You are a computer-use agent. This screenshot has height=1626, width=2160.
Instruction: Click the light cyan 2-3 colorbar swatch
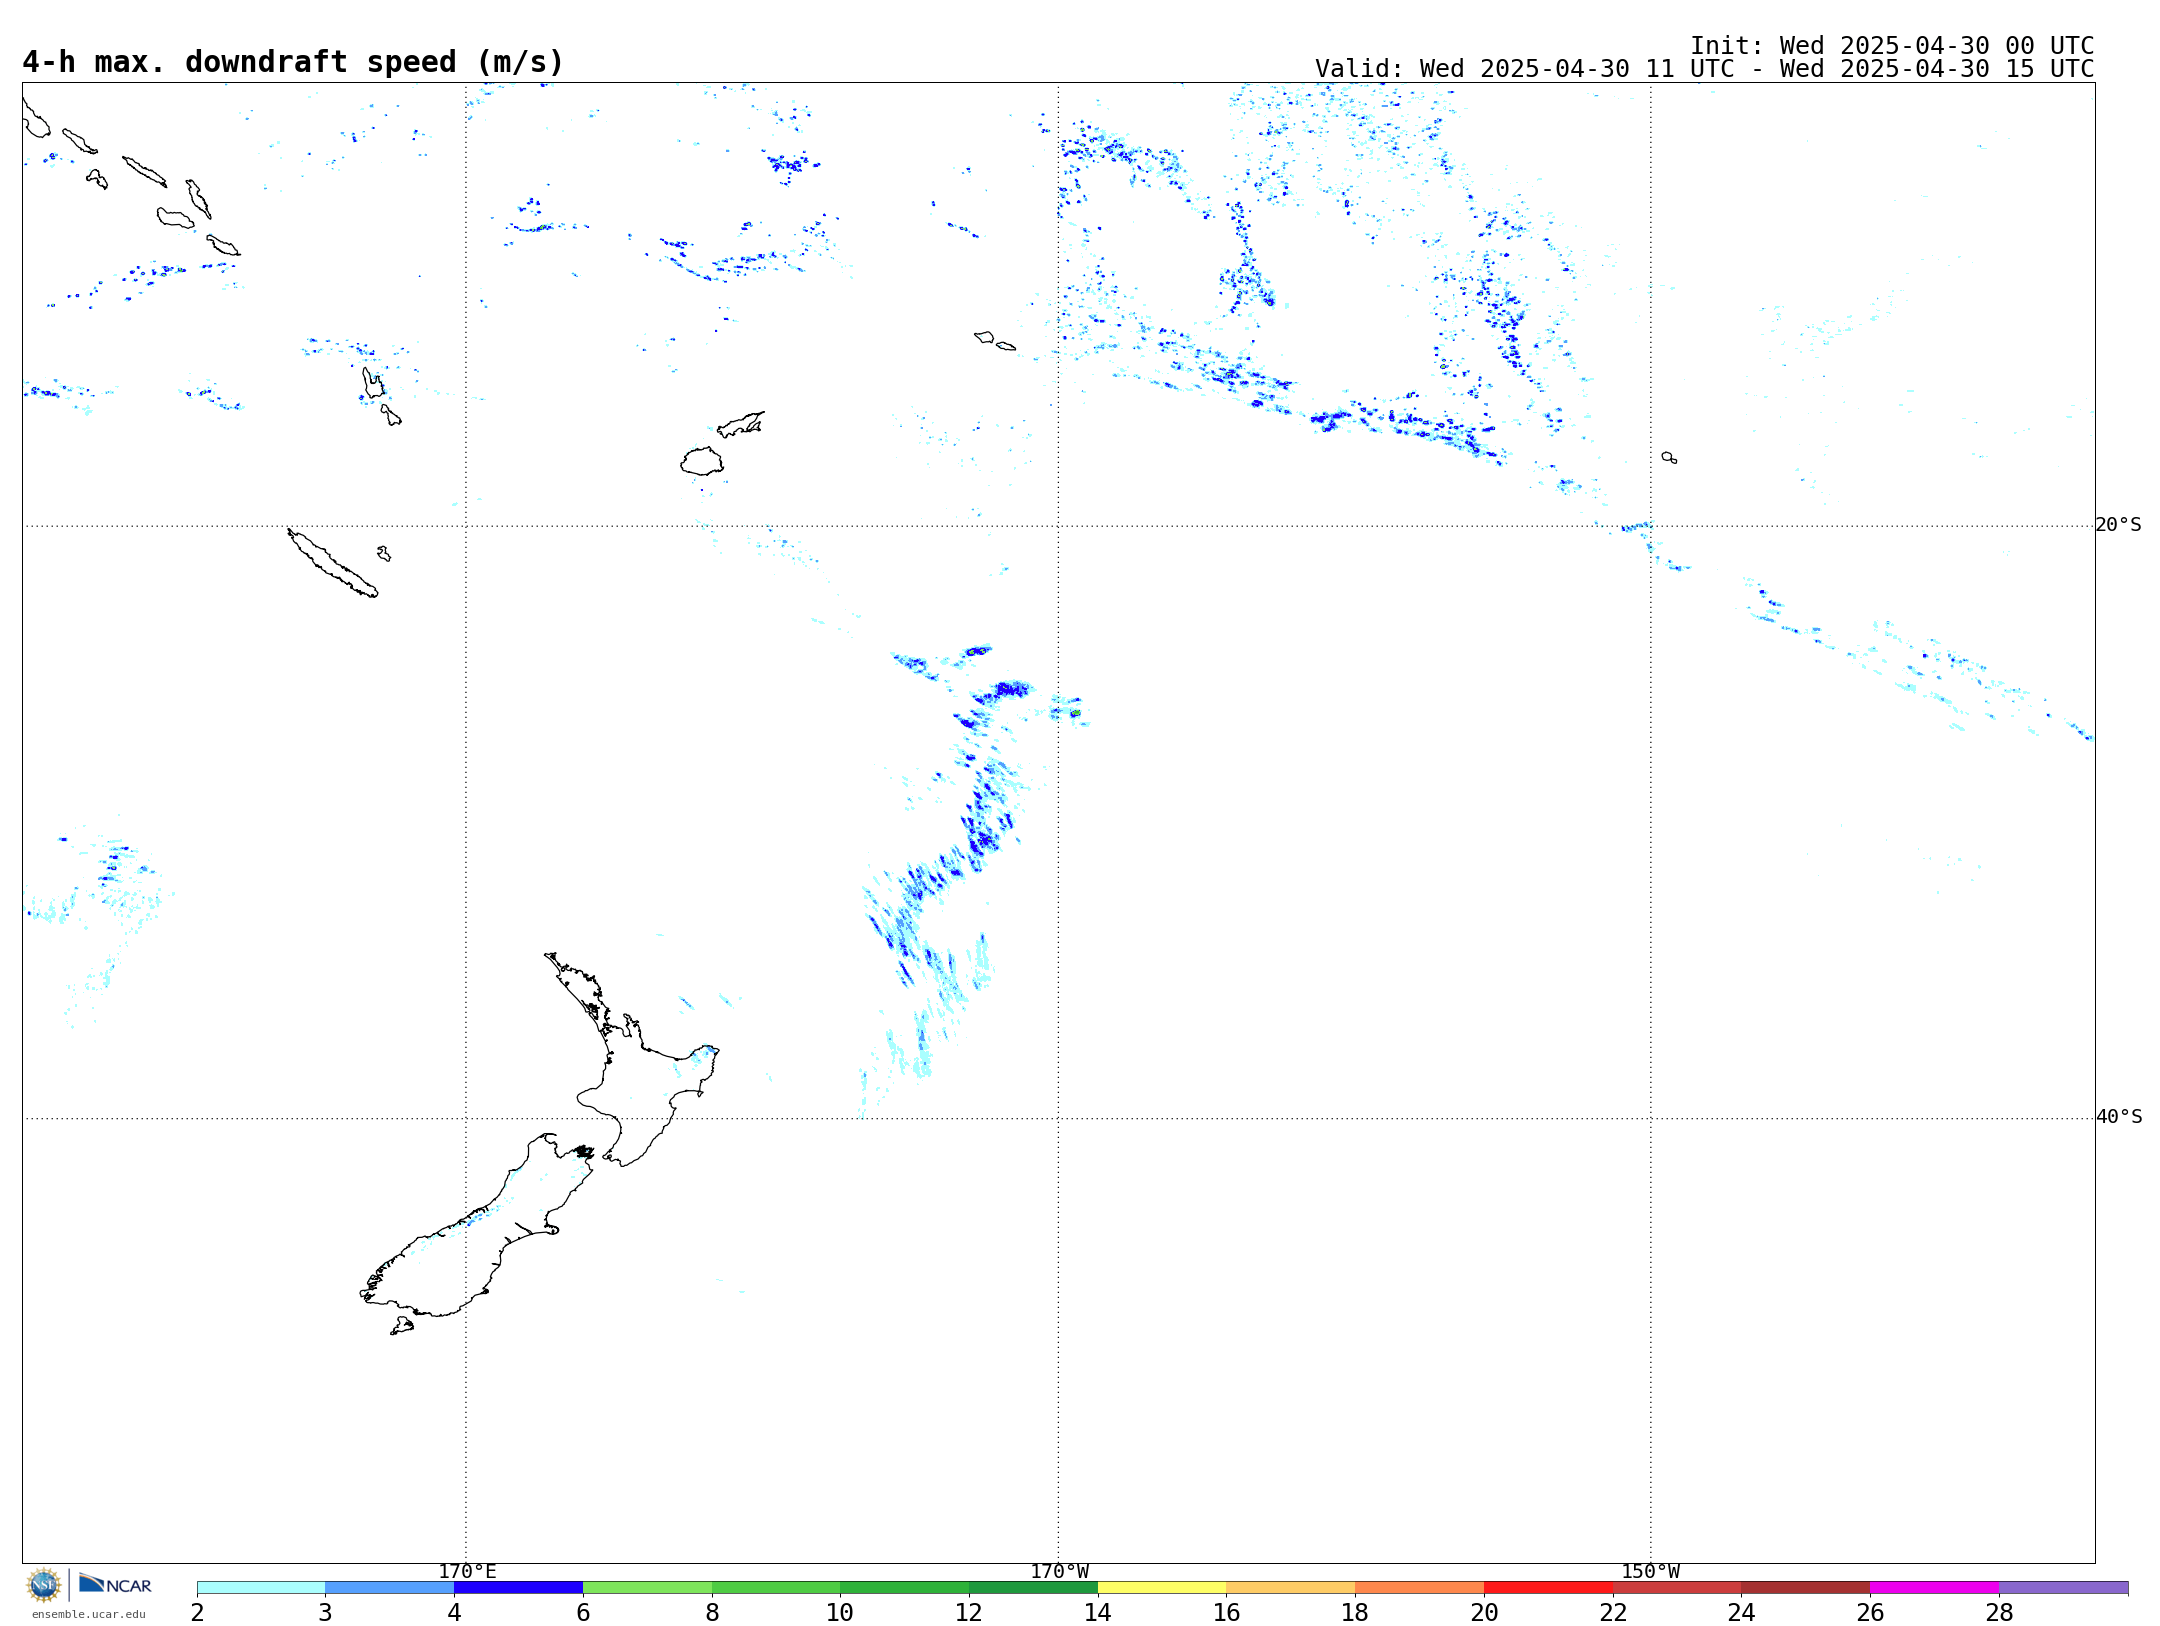pos(261,1588)
